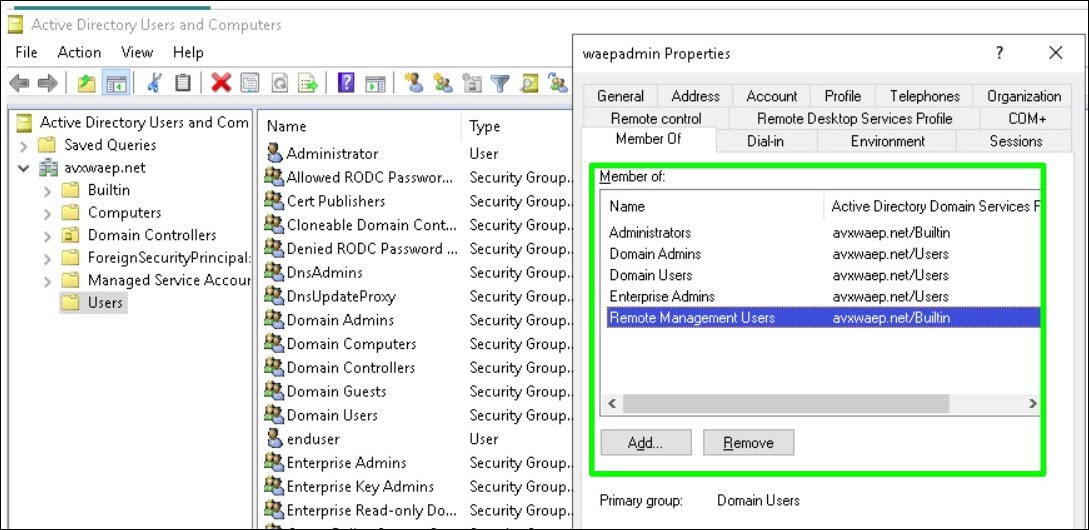Click the red X Delete icon
The image size is (1089, 530).
(221, 84)
